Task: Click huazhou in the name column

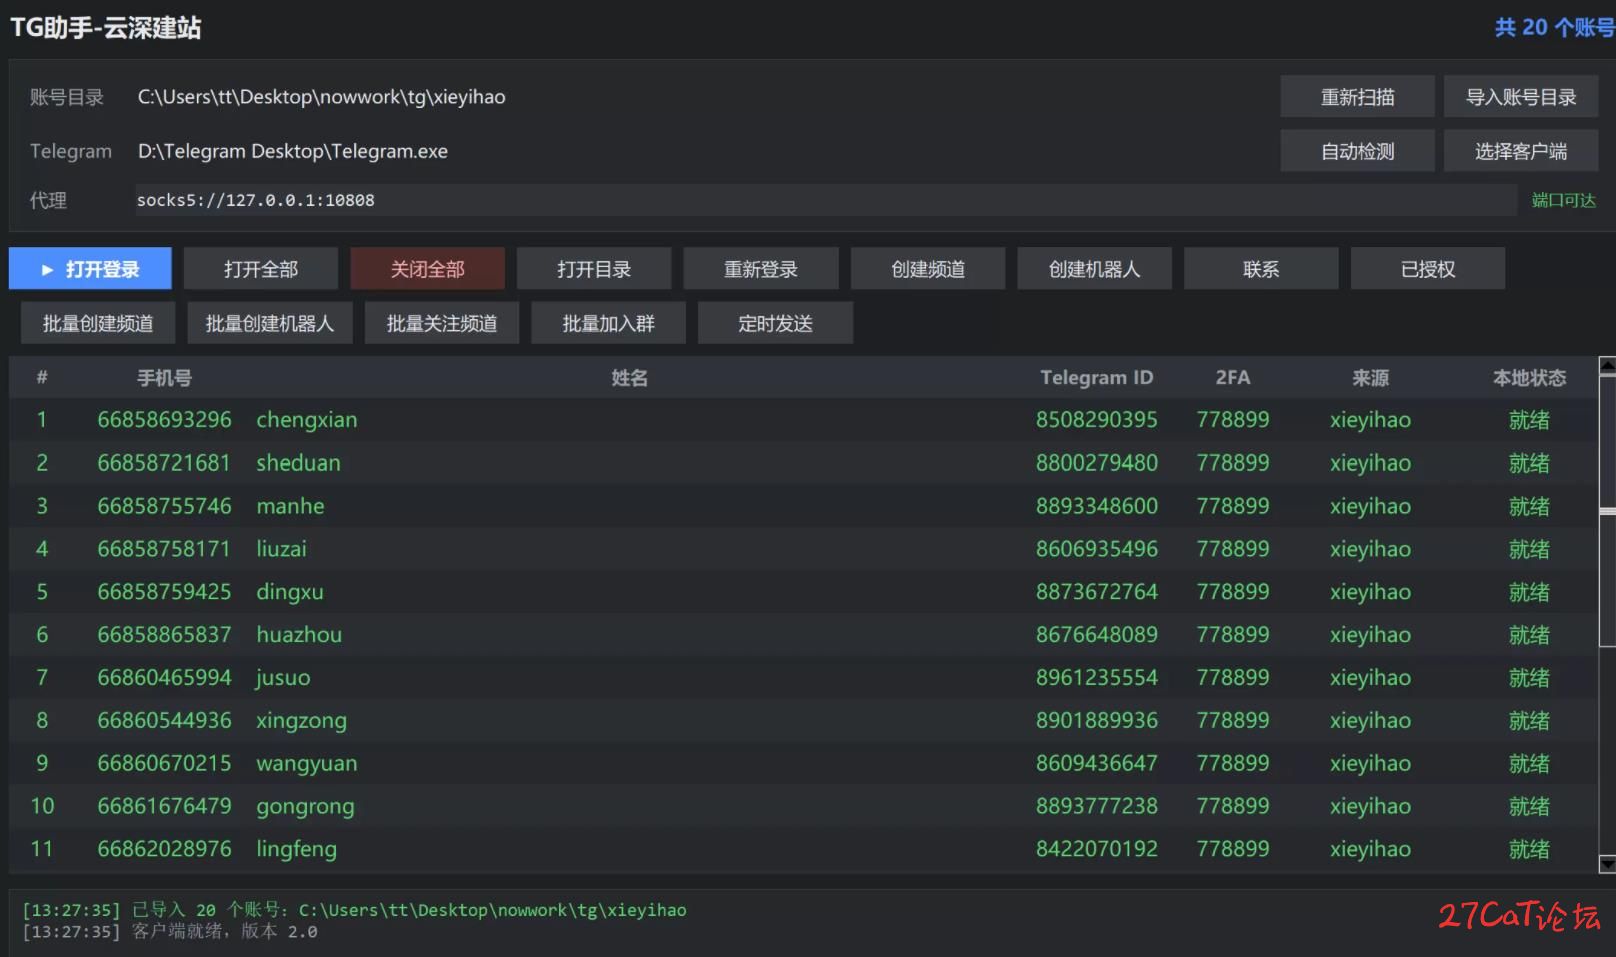Action: tap(299, 635)
